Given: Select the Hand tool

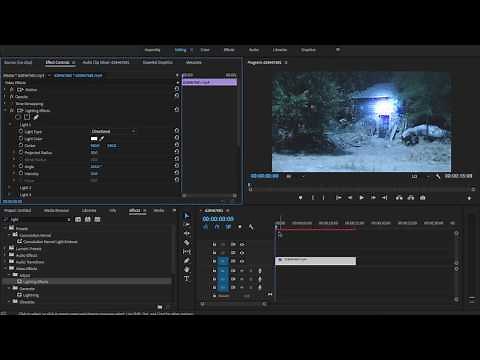Looking at the screenshot, I should (x=187, y=269).
